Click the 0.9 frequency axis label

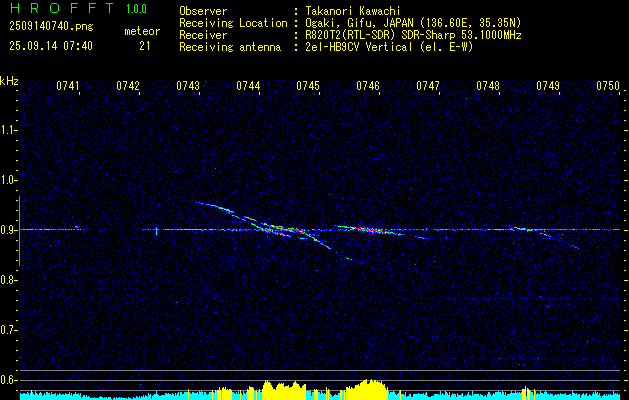tap(8, 230)
